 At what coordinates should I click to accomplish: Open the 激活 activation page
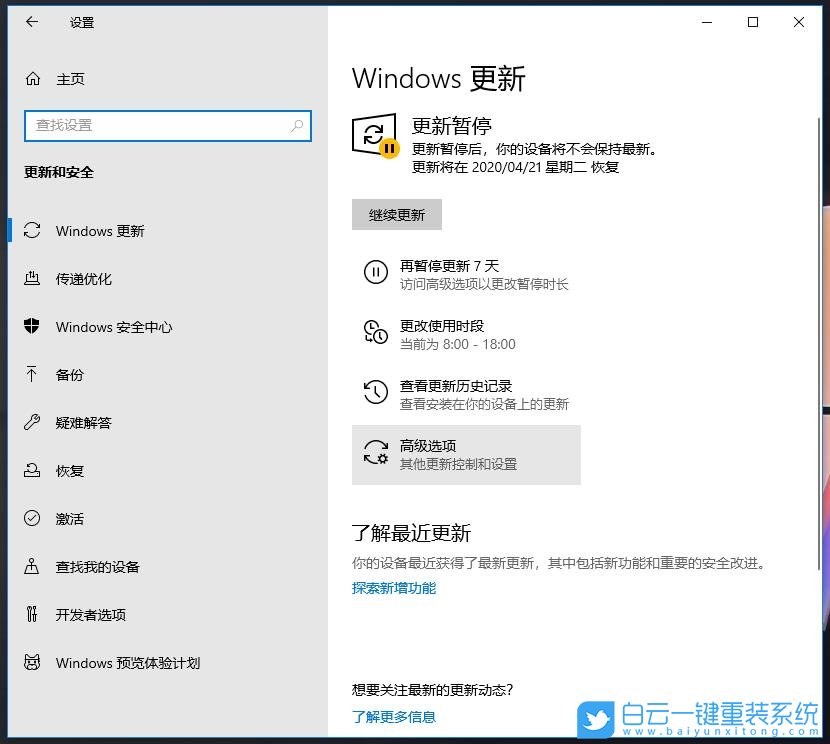click(70, 518)
